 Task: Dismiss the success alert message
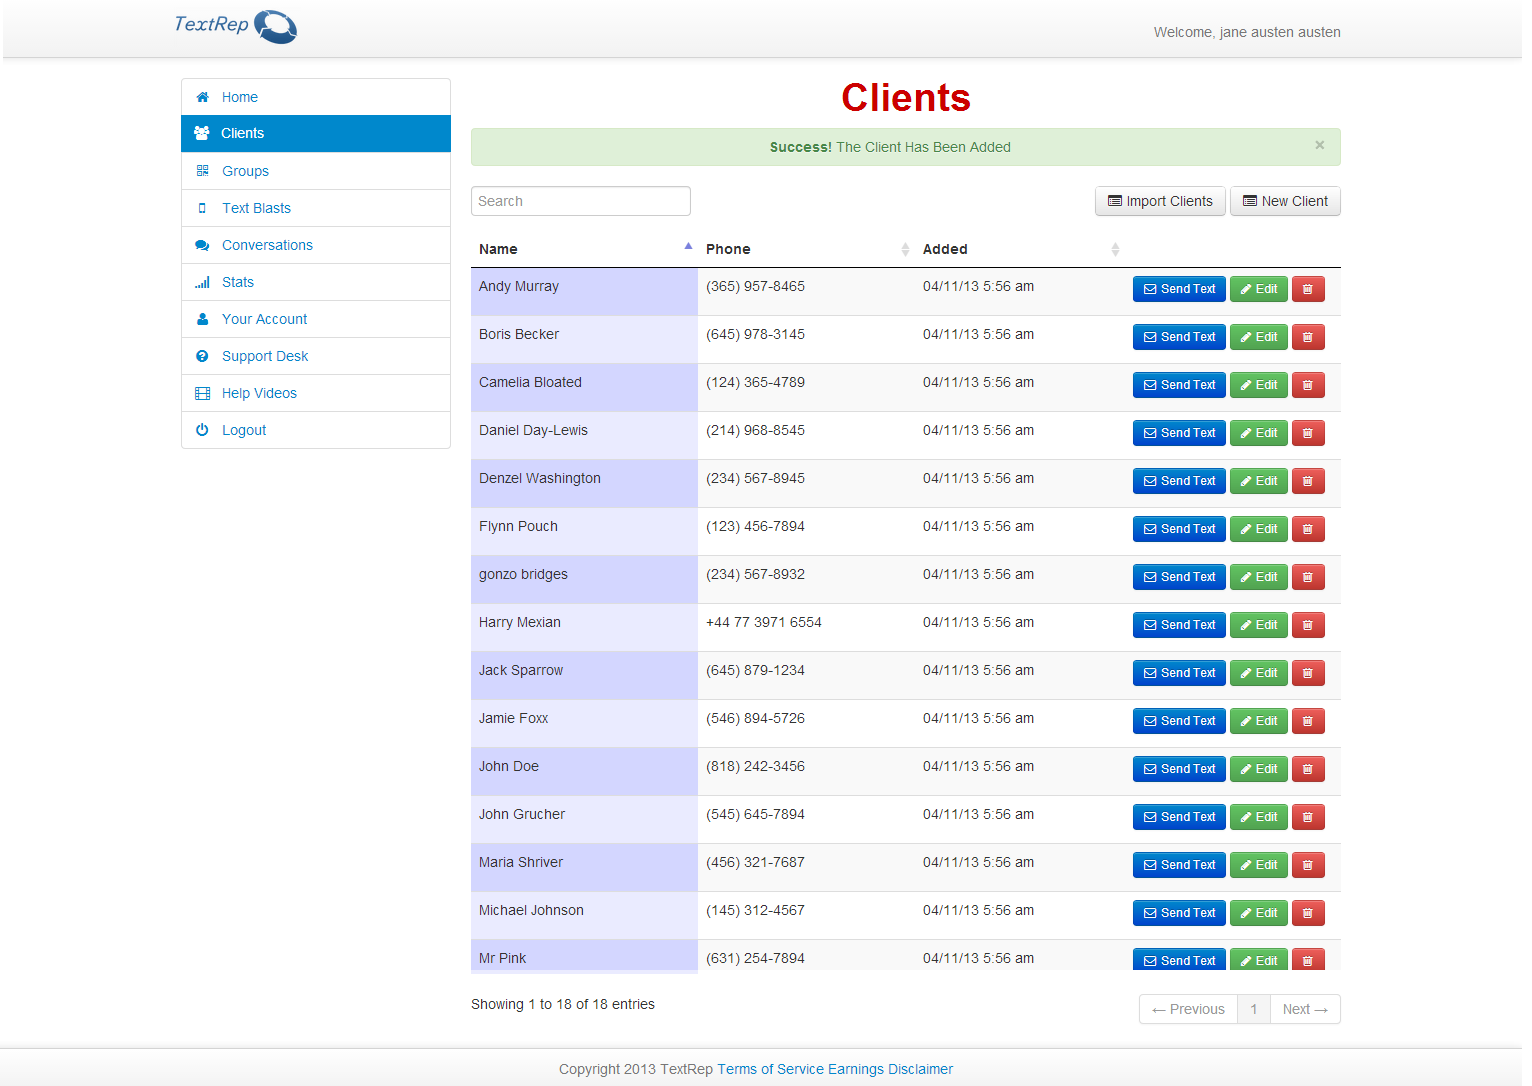pos(1319,145)
